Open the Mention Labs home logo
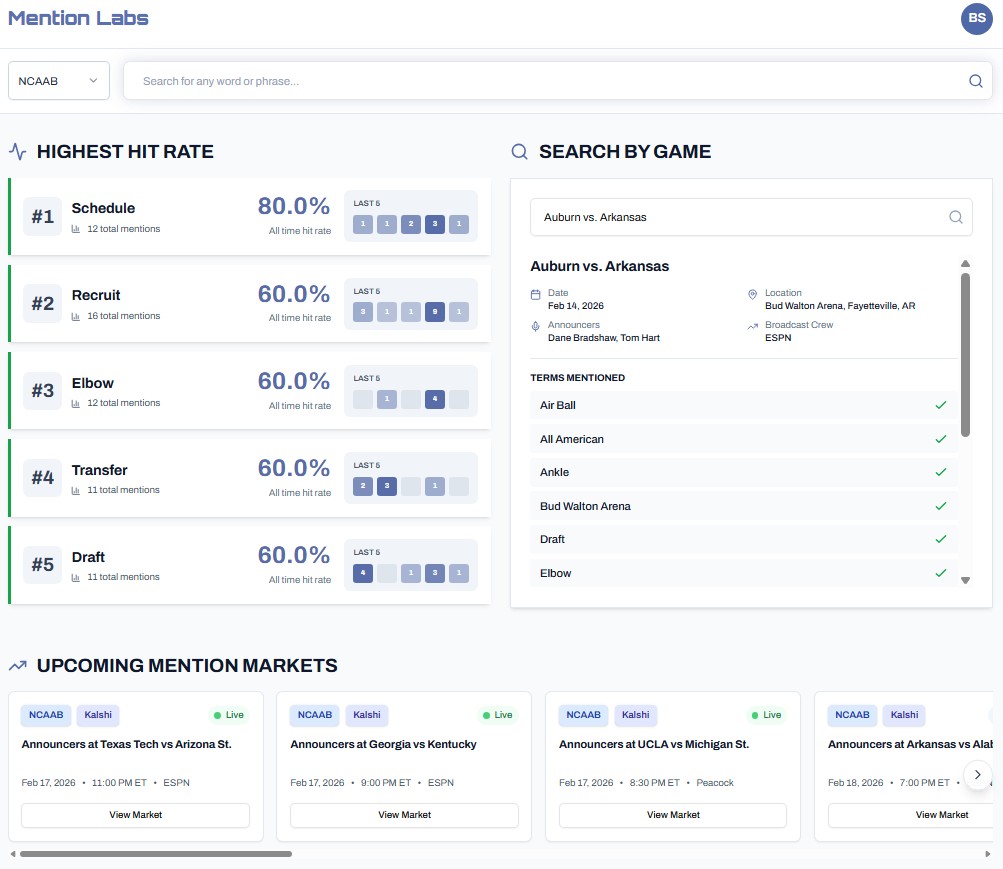The height and width of the screenshot is (869, 1003). point(78,18)
